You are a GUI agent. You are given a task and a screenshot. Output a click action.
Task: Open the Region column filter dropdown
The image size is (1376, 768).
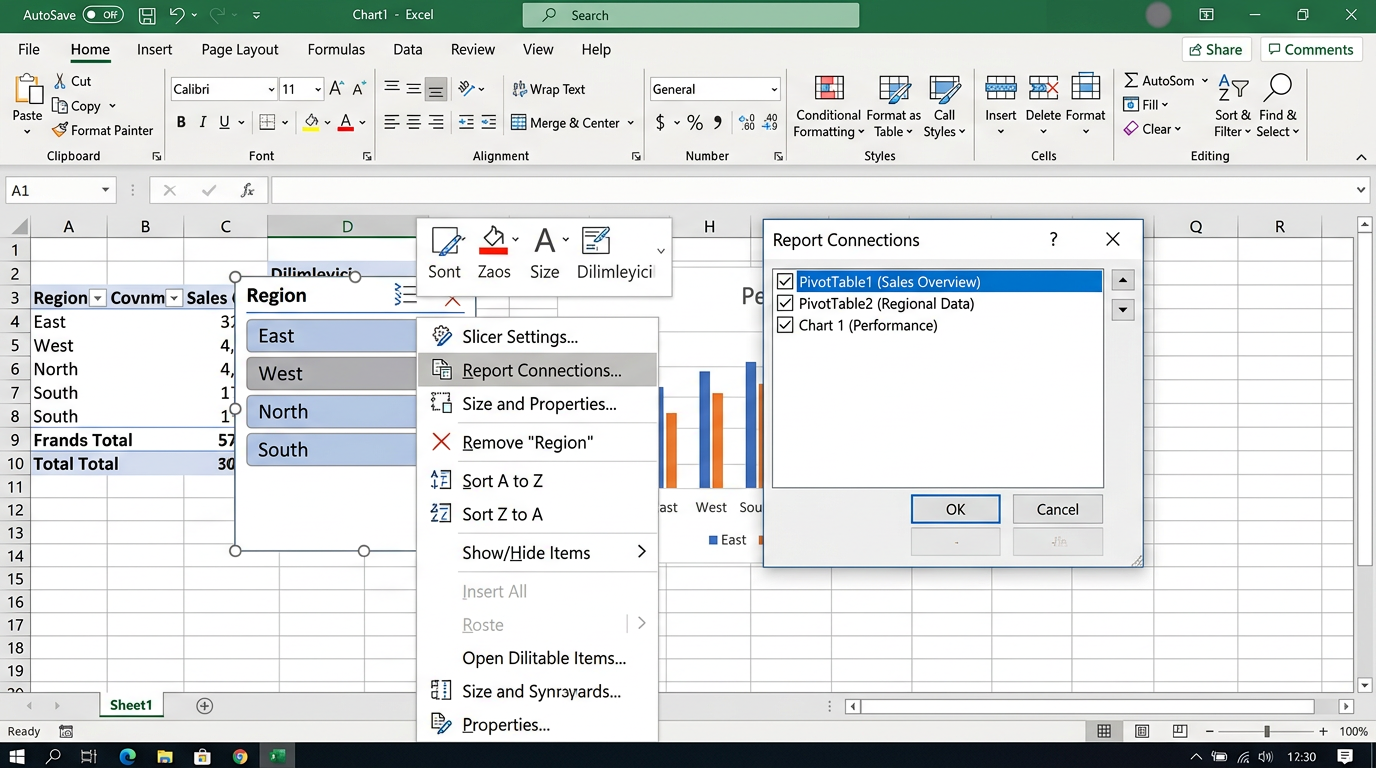coord(98,298)
